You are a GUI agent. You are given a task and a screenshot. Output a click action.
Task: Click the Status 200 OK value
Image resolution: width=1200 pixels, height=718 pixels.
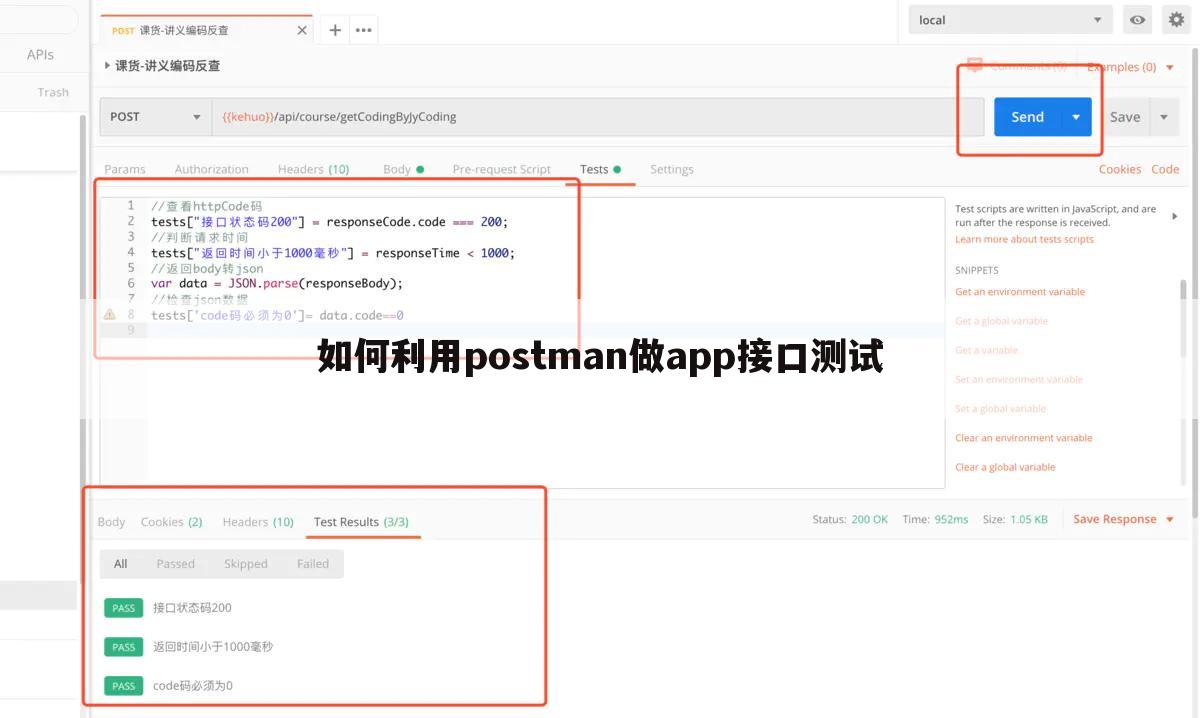(869, 520)
